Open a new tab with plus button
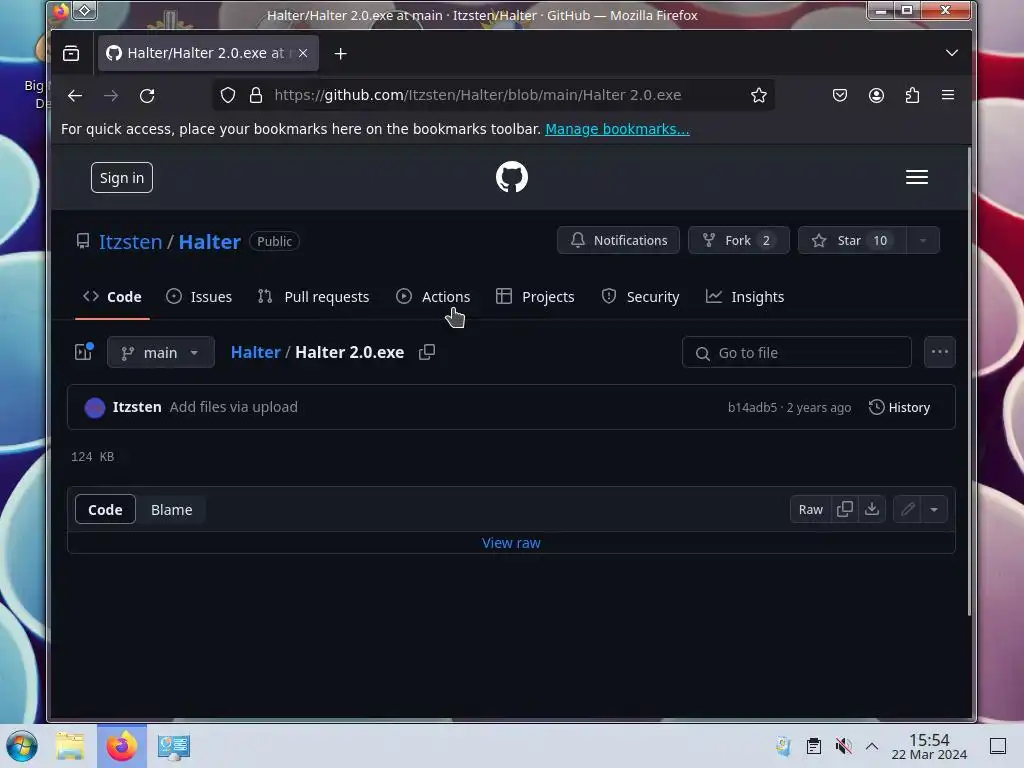1024x768 pixels. tap(340, 54)
